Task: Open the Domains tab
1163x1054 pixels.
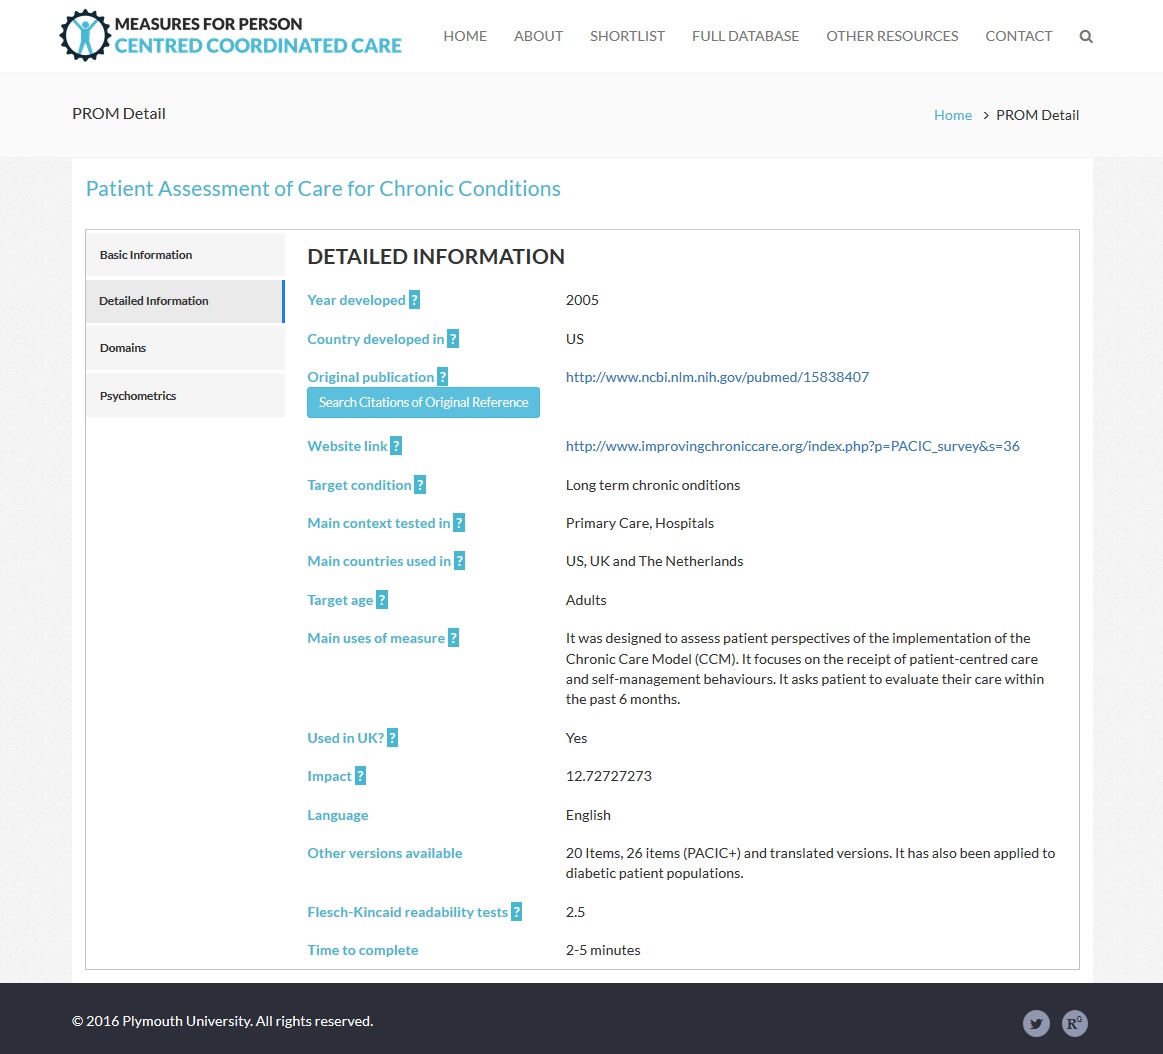Action: [185, 348]
